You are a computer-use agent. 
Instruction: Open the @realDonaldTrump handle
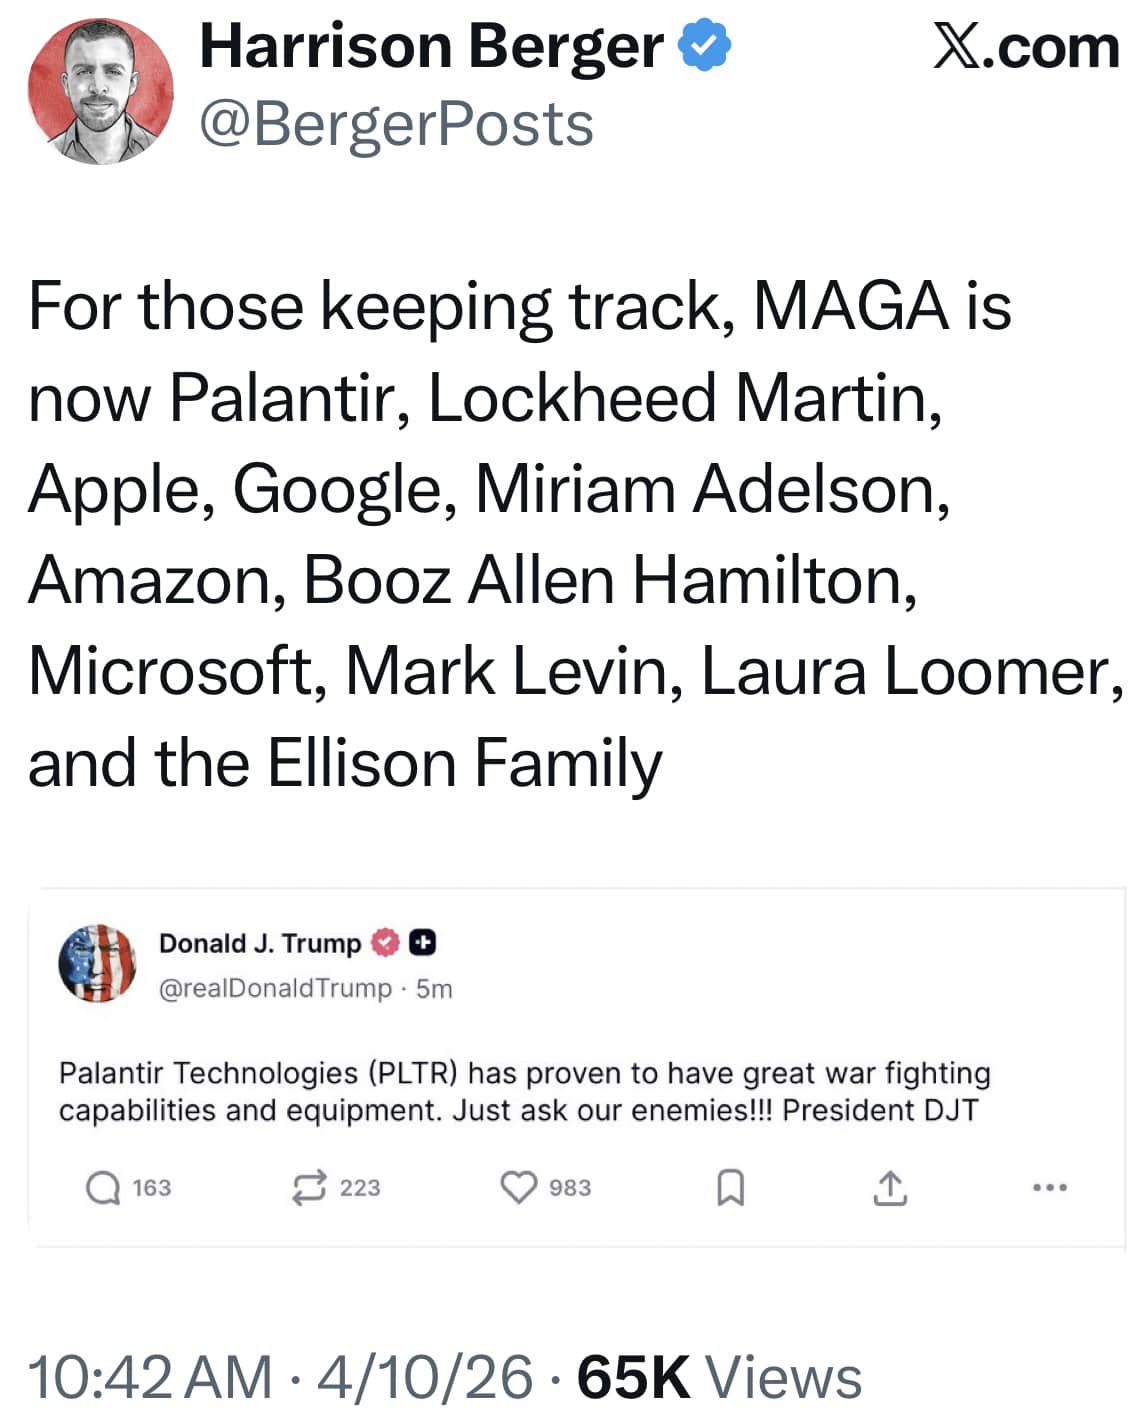(275, 988)
